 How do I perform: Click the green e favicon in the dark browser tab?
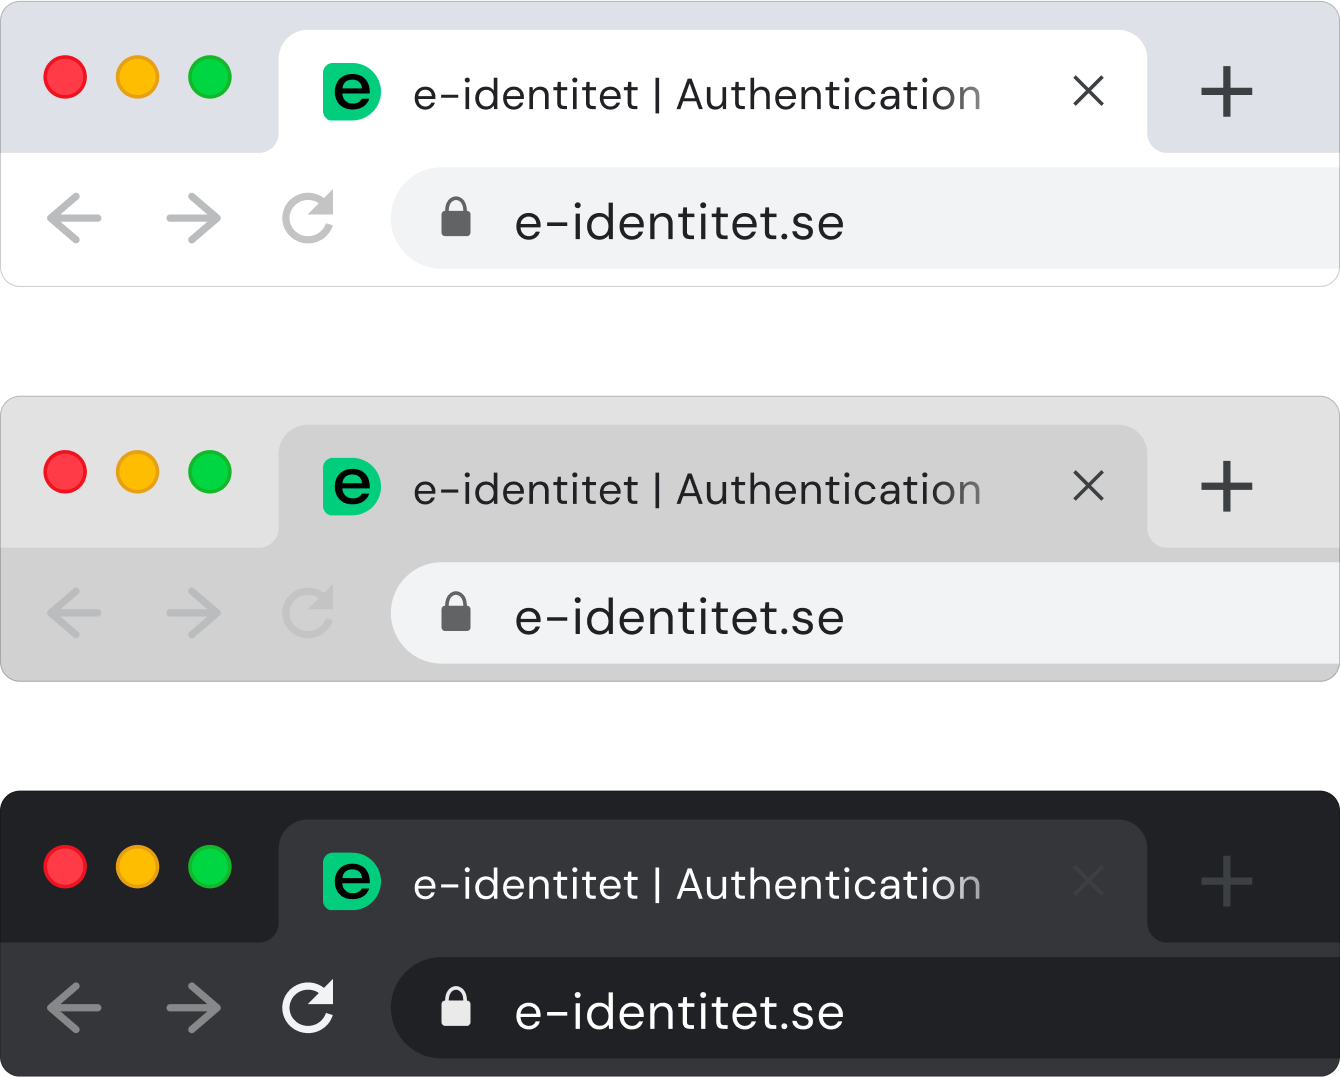click(x=352, y=882)
